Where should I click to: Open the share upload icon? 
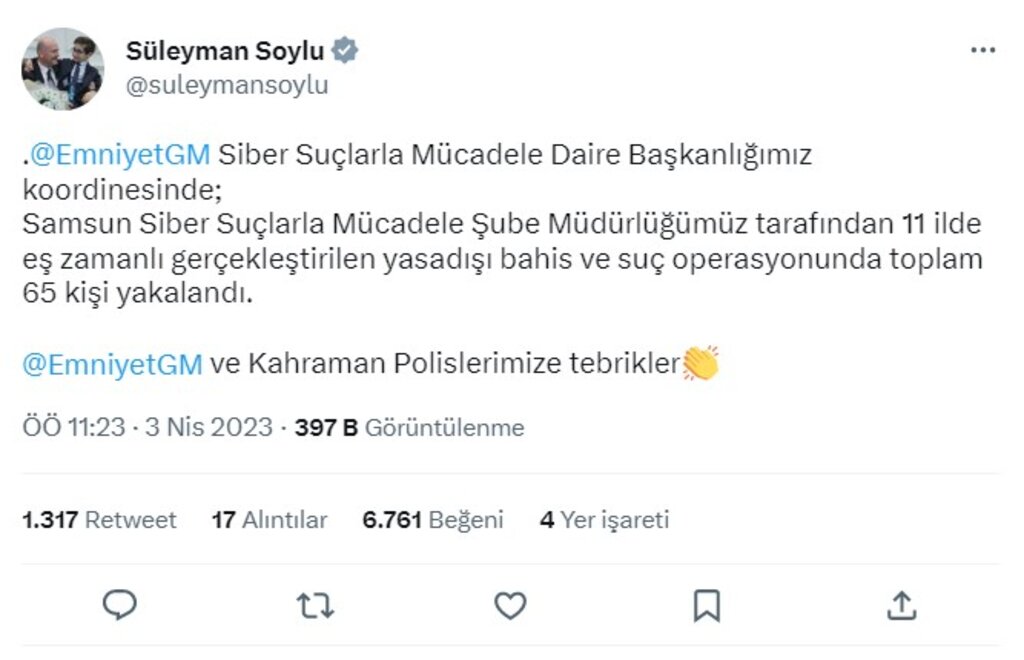[x=901, y=605]
